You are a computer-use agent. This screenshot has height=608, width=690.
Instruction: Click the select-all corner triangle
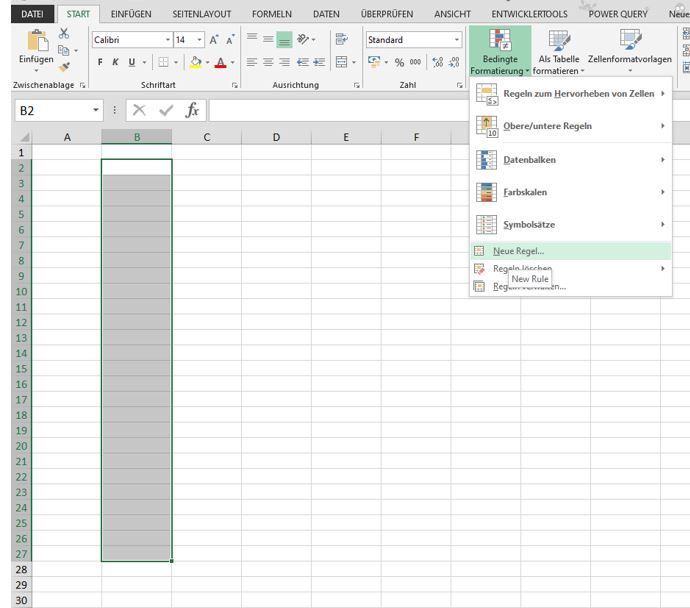coord(24,137)
